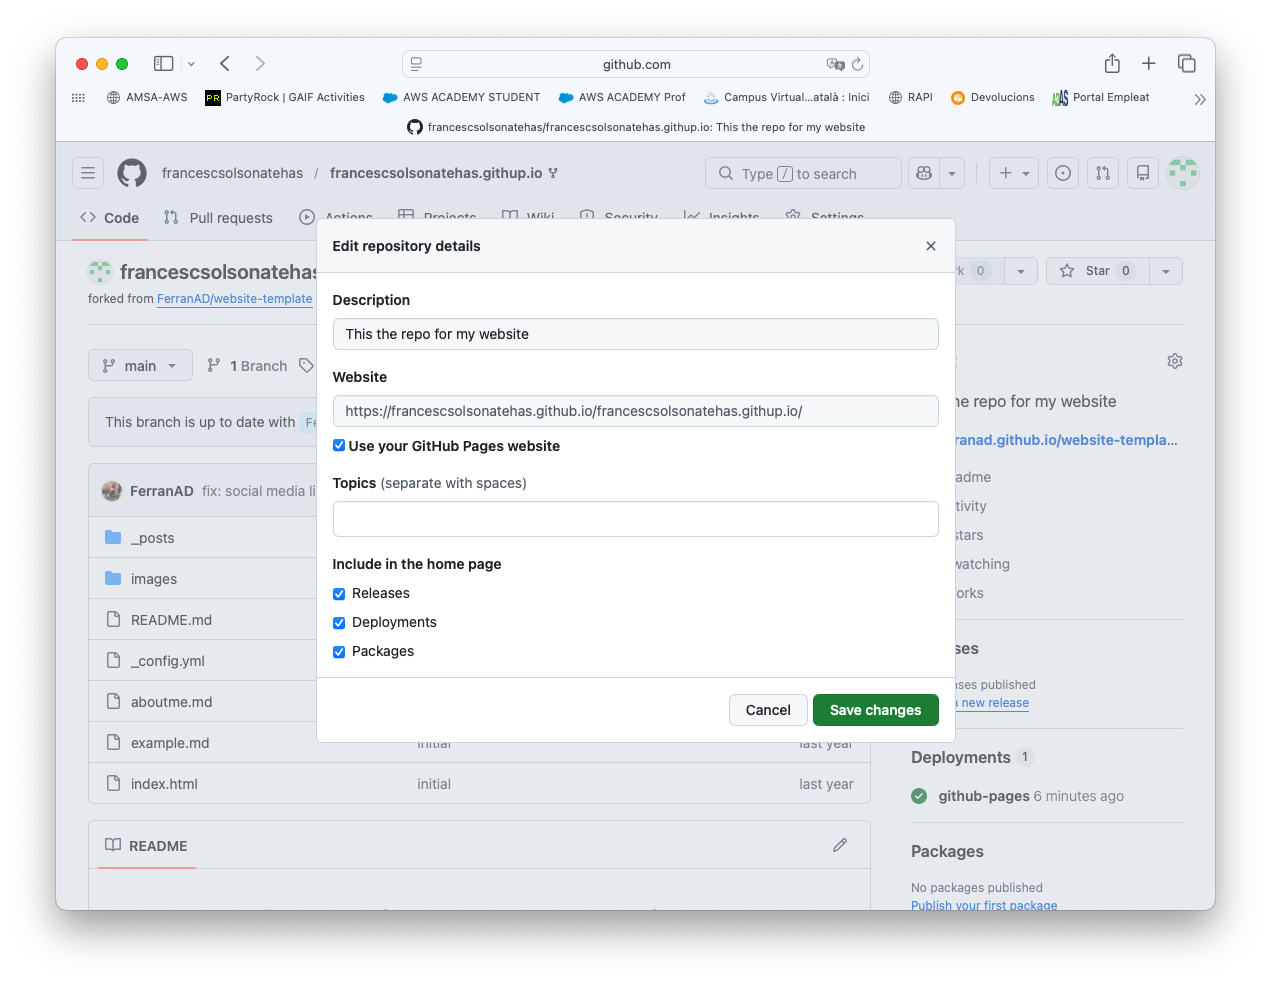The height and width of the screenshot is (984, 1271).
Task: Open pull requests icon in header
Action: click(x=1102, y=173)
